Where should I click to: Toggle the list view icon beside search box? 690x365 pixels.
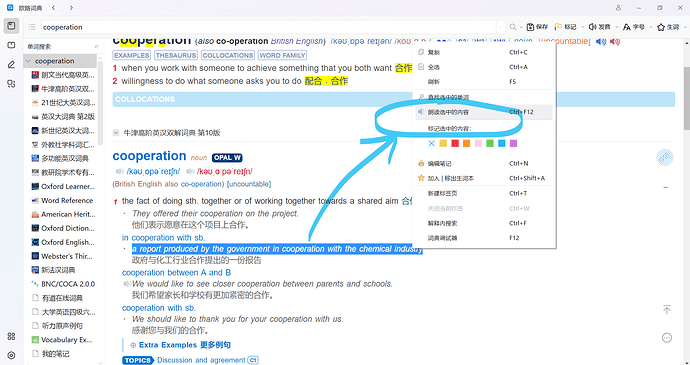point(32,27)
